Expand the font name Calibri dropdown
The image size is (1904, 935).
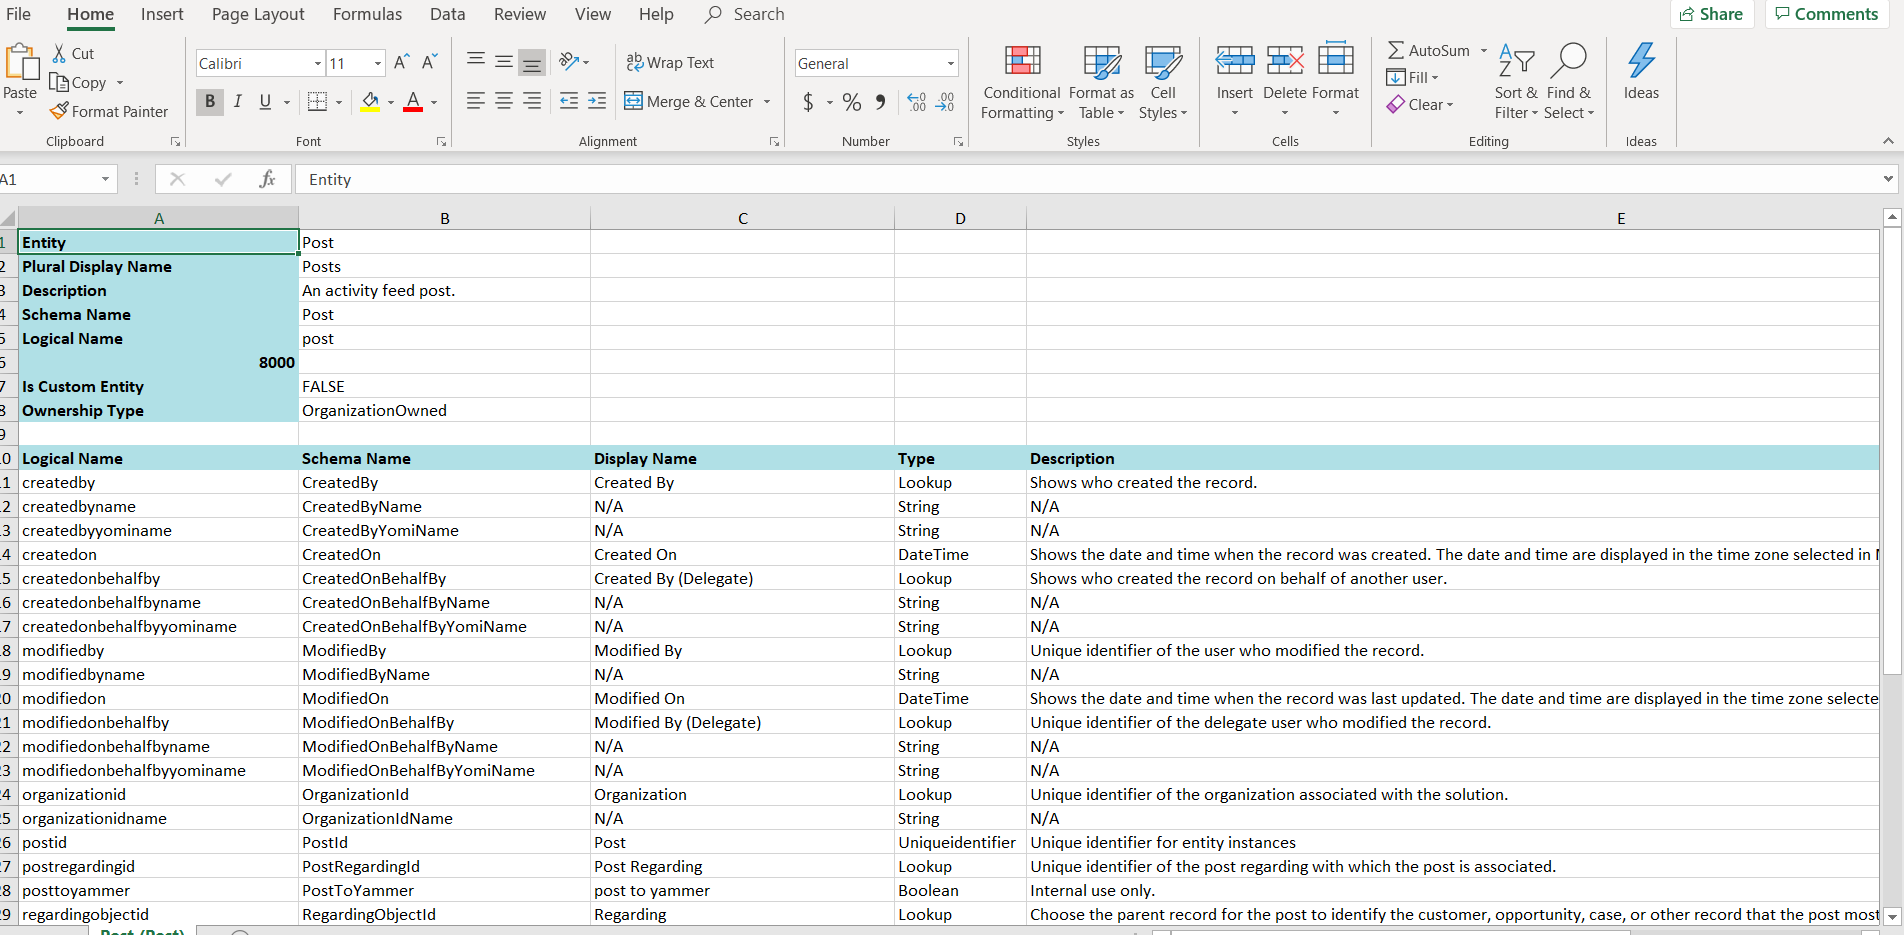[318, 64]
